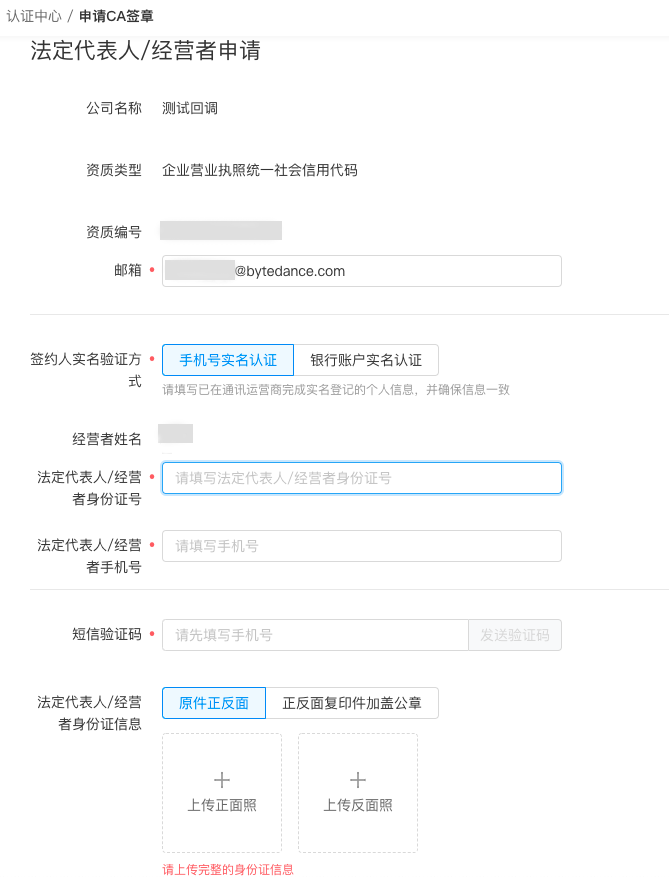This screenshot has width=669, height=877.
Task: Open the 认证中心 breadcrumb link
Action: (x=34, y=16)
